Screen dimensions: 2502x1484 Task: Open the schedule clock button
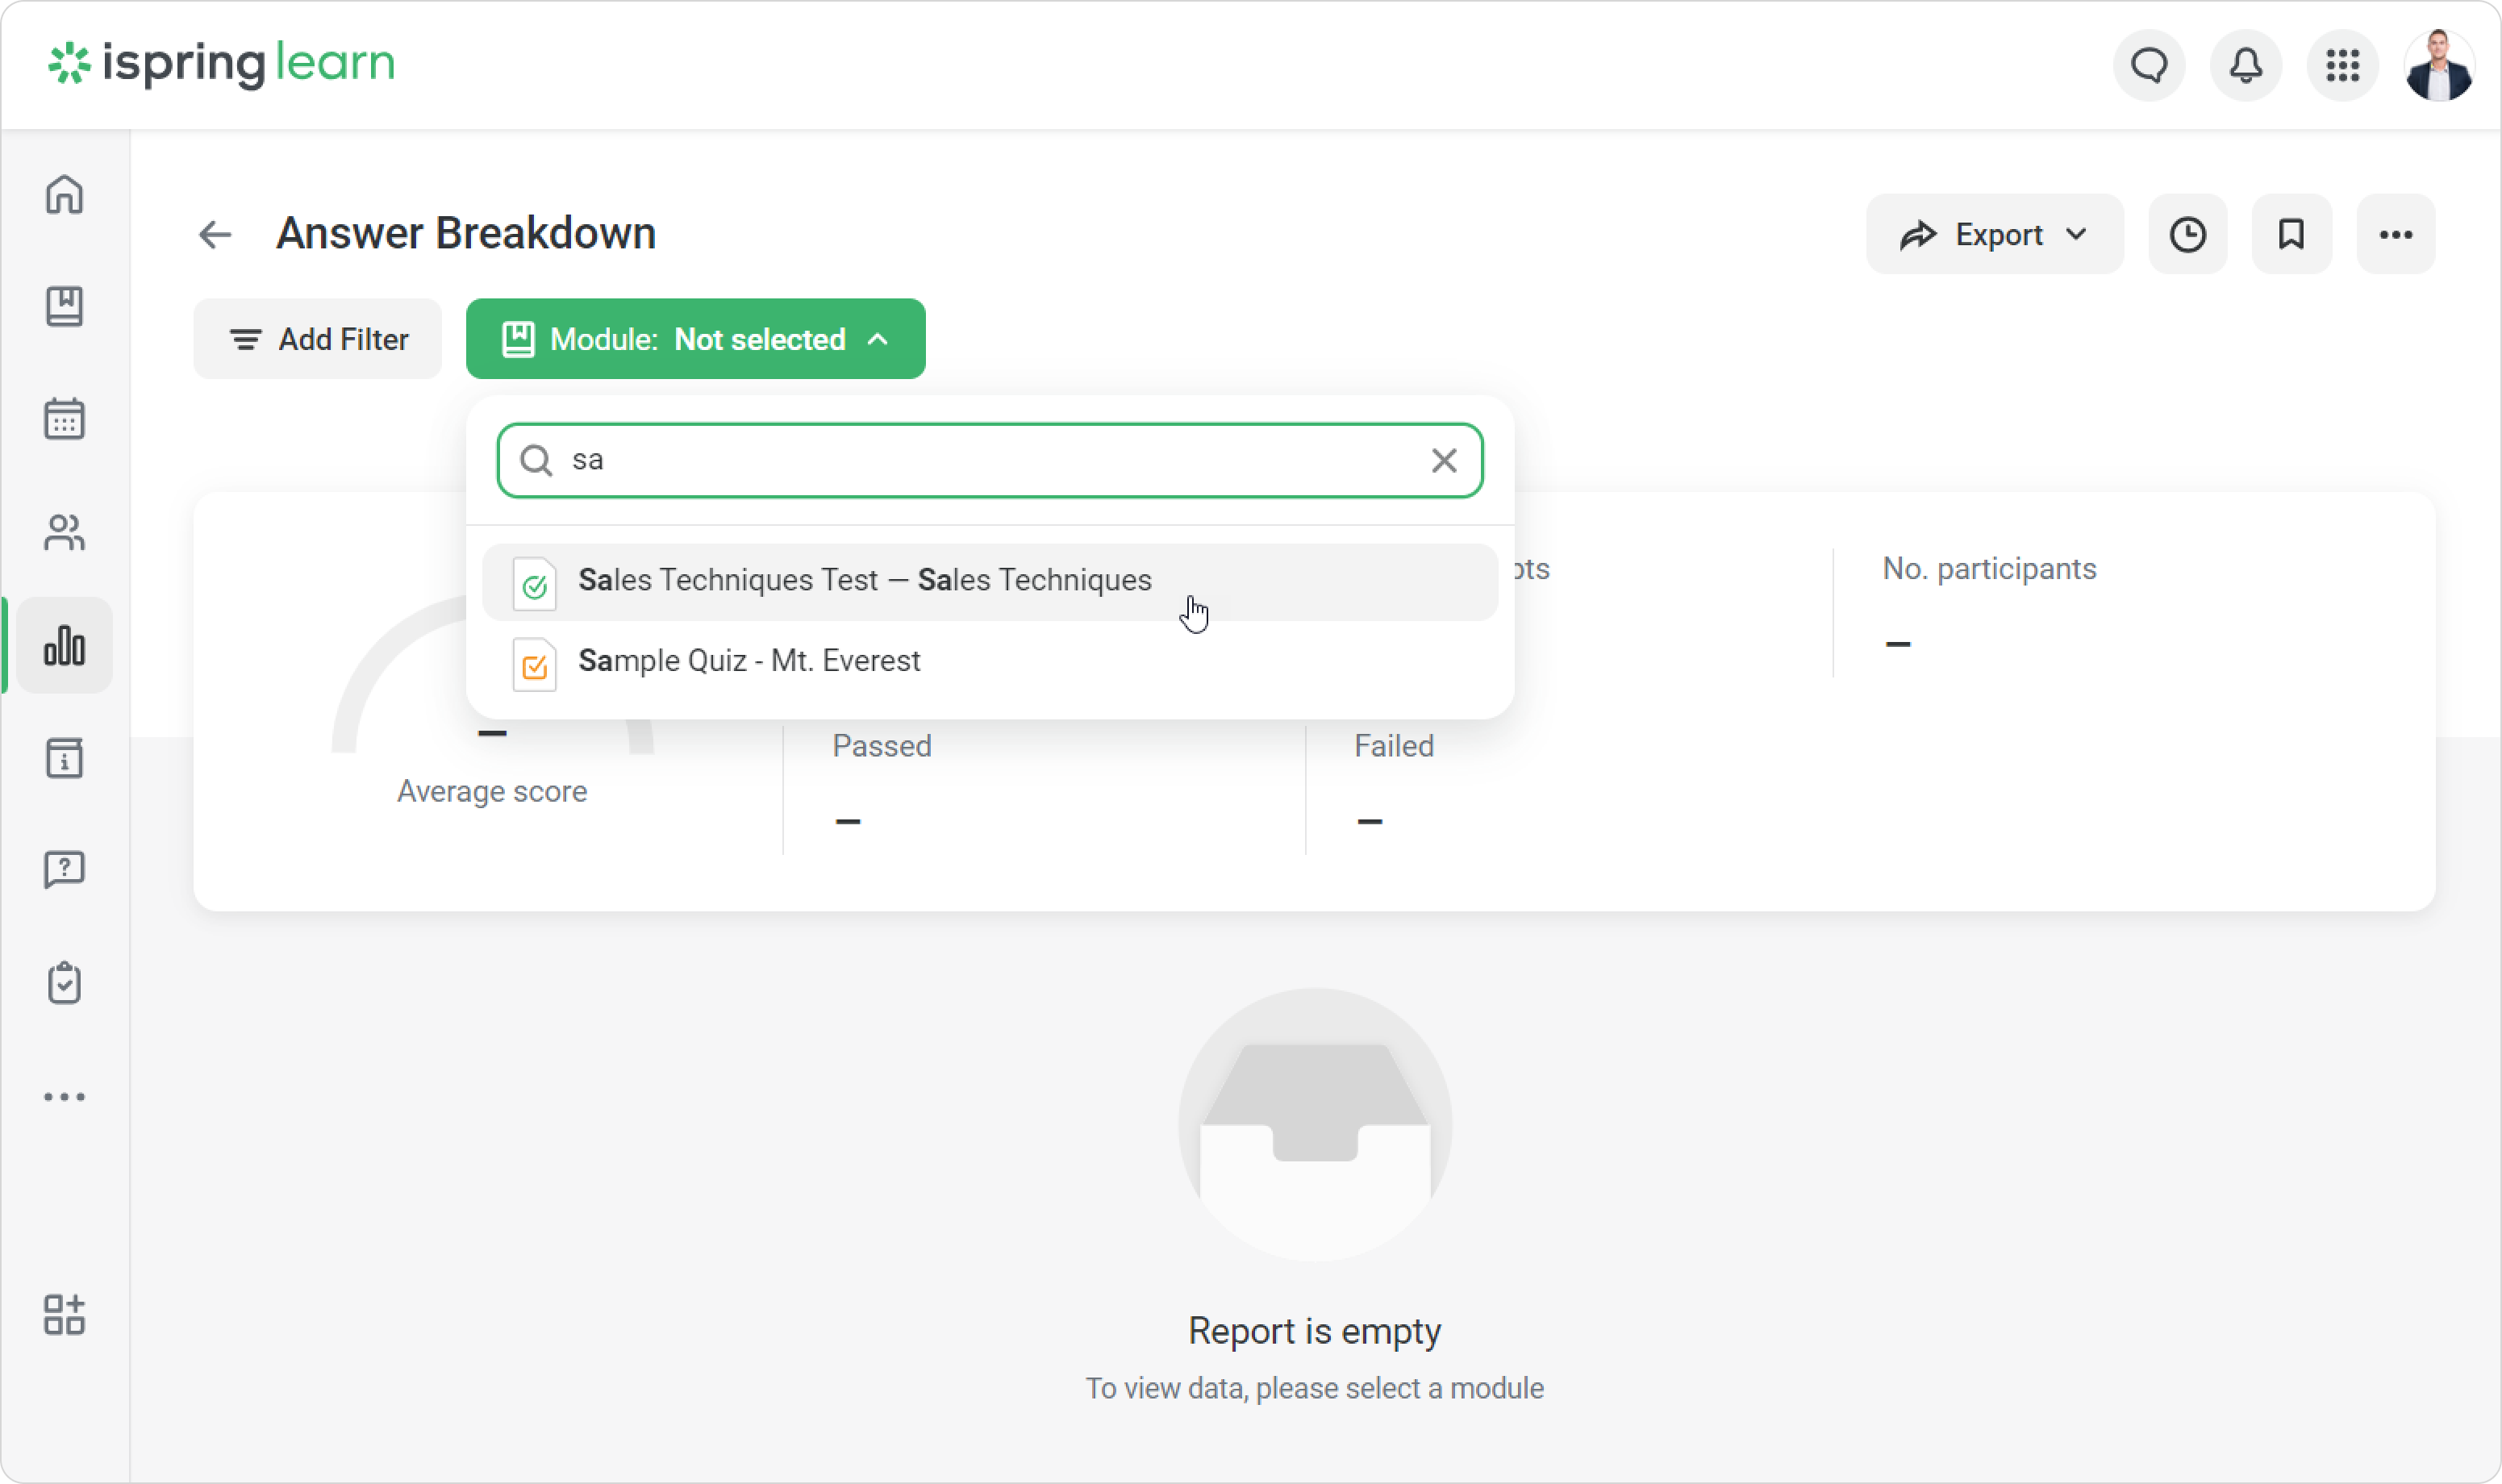pyautogui.click(x=2187, y=234)
